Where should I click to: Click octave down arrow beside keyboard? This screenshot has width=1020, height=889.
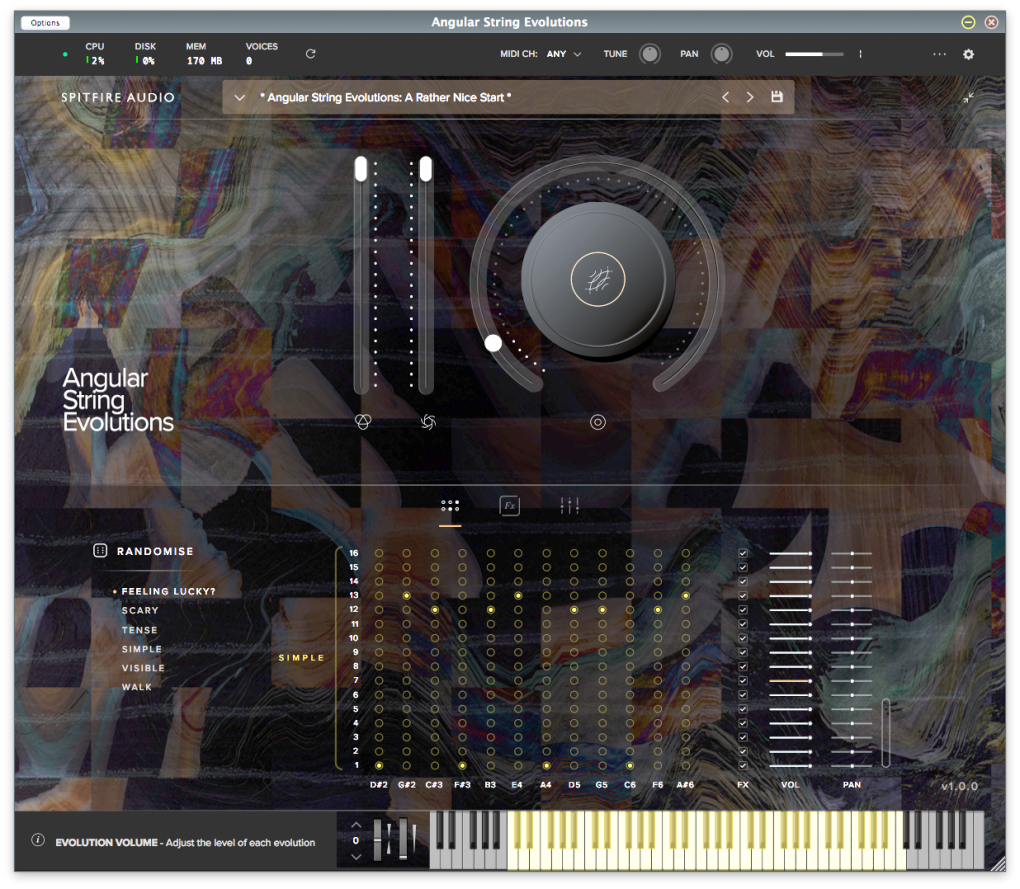(356, 856)
